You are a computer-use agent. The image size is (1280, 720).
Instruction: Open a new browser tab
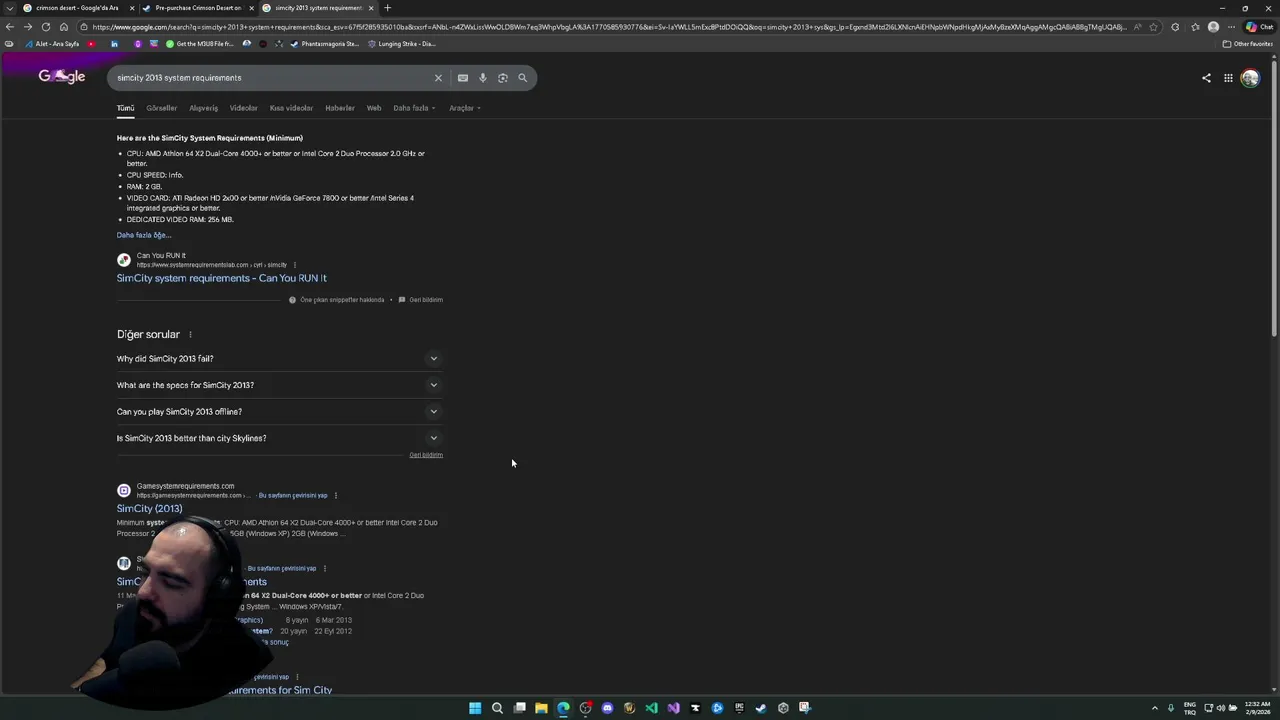pos(388,8)
